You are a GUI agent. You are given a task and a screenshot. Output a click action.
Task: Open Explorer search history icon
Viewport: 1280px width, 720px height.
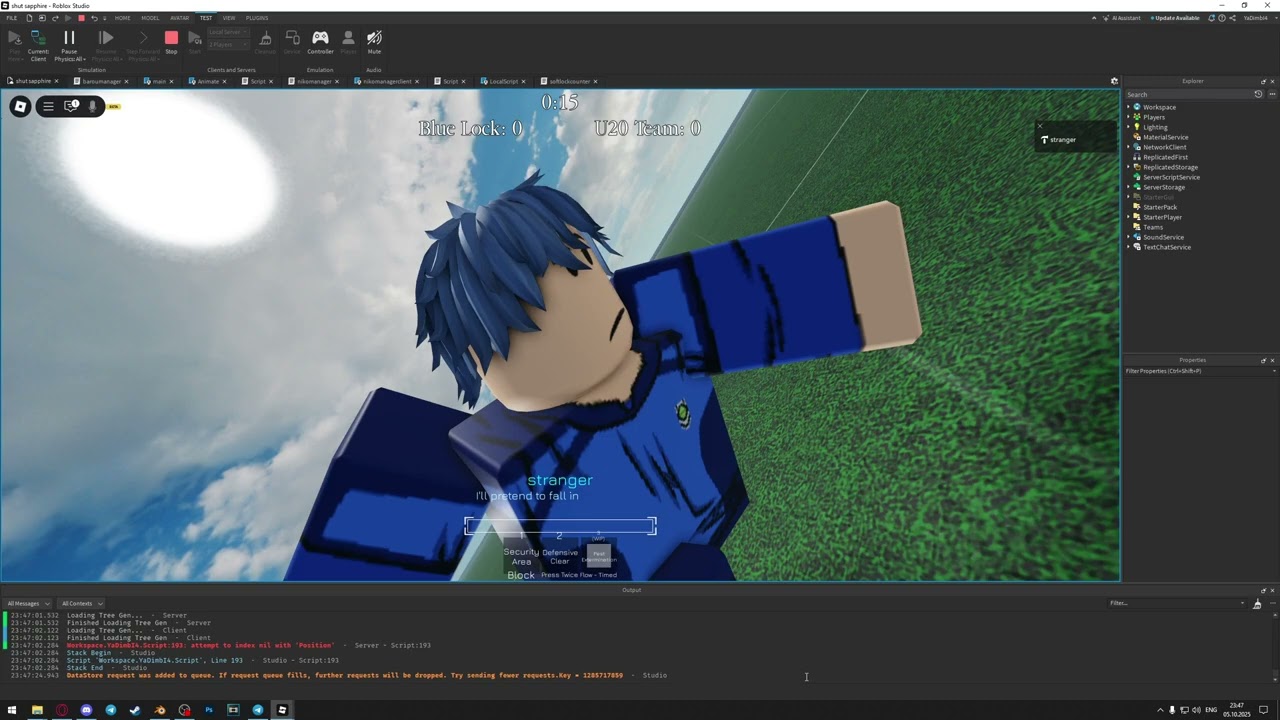coord(1258,94)
